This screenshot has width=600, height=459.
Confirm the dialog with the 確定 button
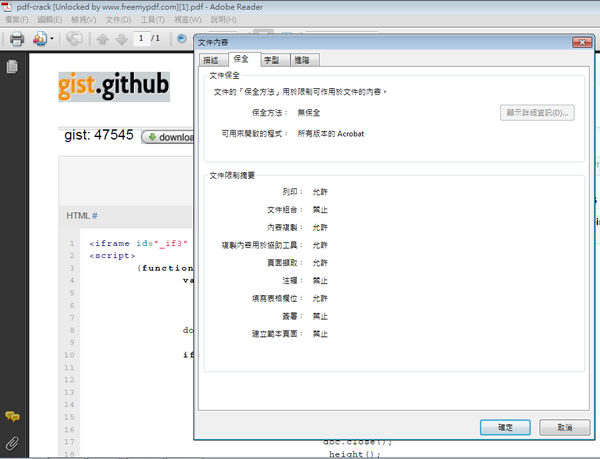click(505, 427)
